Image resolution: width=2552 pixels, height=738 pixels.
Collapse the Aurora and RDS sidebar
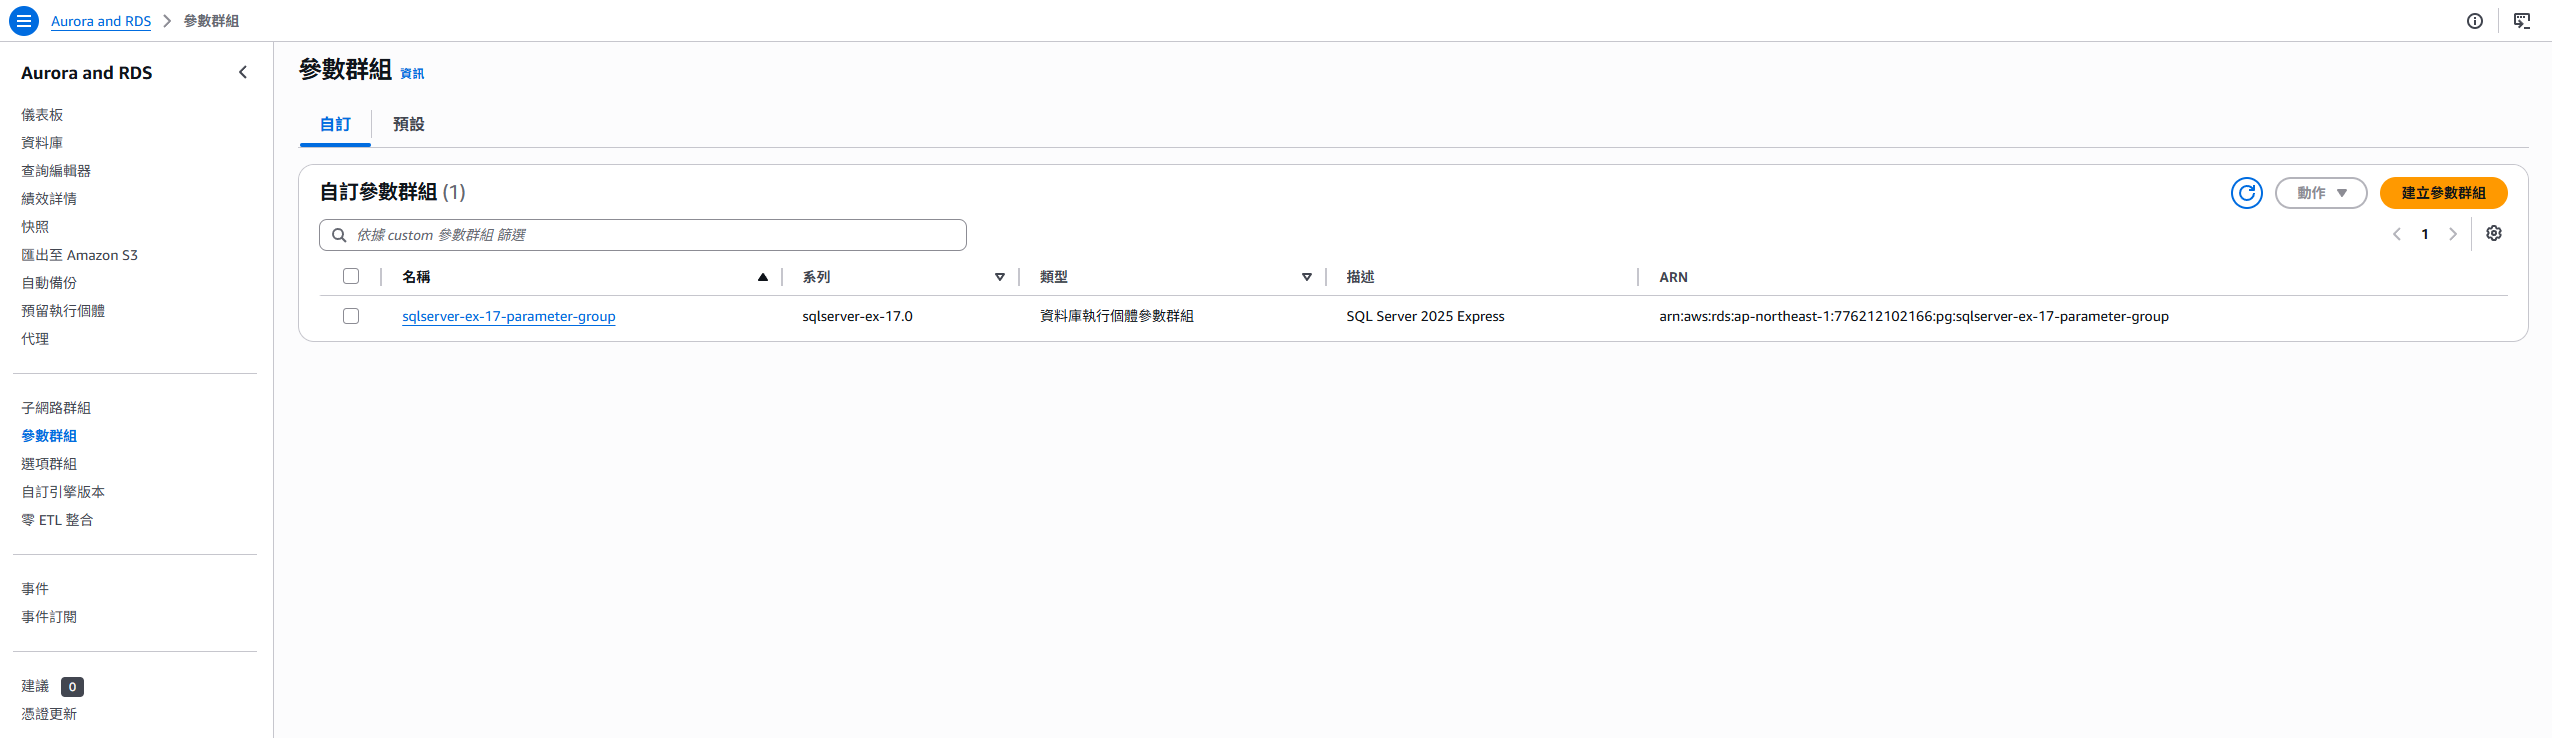(x=243, y=72)
